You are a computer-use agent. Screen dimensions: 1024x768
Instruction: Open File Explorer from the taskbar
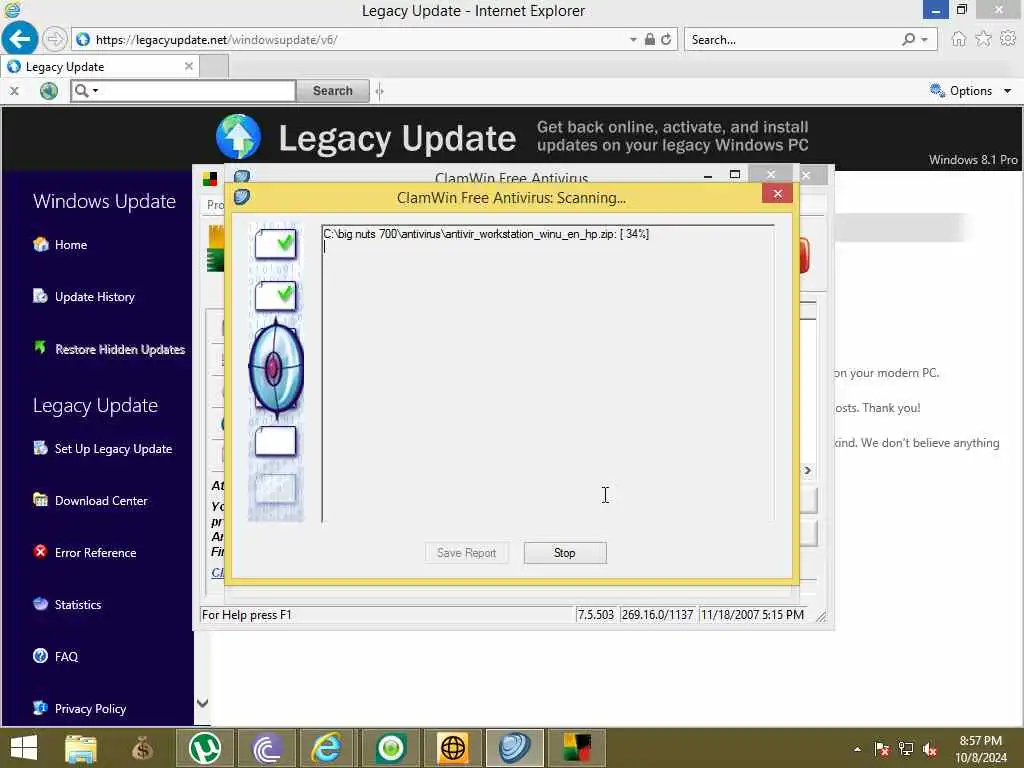[x=81, y=748]
